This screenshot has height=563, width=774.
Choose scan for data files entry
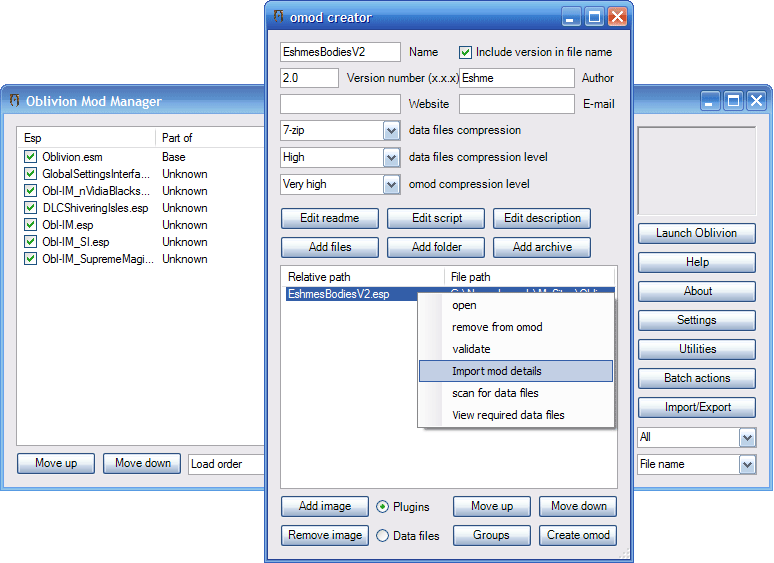coord(516,393)
